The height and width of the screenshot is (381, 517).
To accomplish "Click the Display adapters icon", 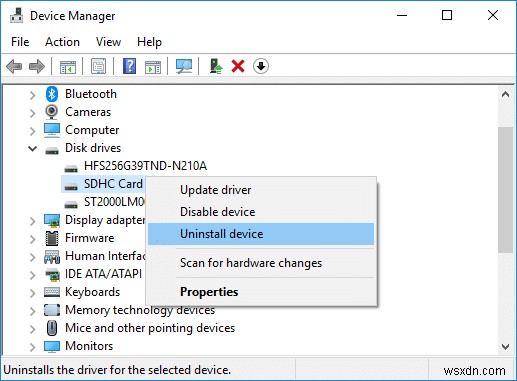I will (52, 220).
